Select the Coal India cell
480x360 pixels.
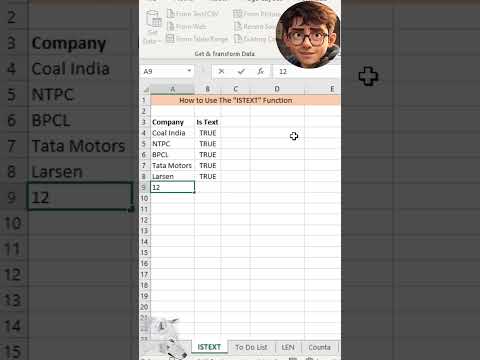click(172, 133)
